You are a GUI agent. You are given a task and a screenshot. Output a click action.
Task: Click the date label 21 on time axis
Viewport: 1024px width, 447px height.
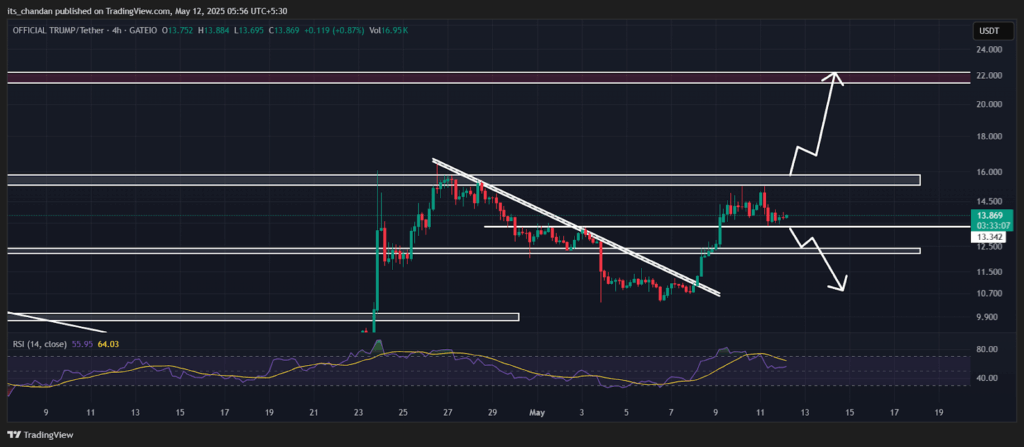pos(313,413)
